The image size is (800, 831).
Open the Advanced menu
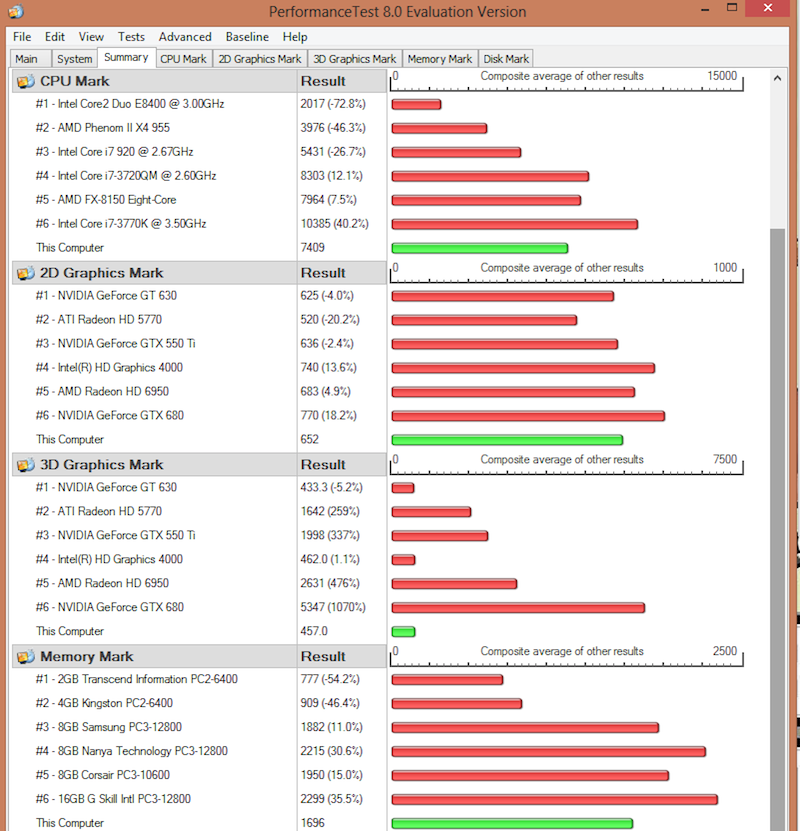point(185,37)
